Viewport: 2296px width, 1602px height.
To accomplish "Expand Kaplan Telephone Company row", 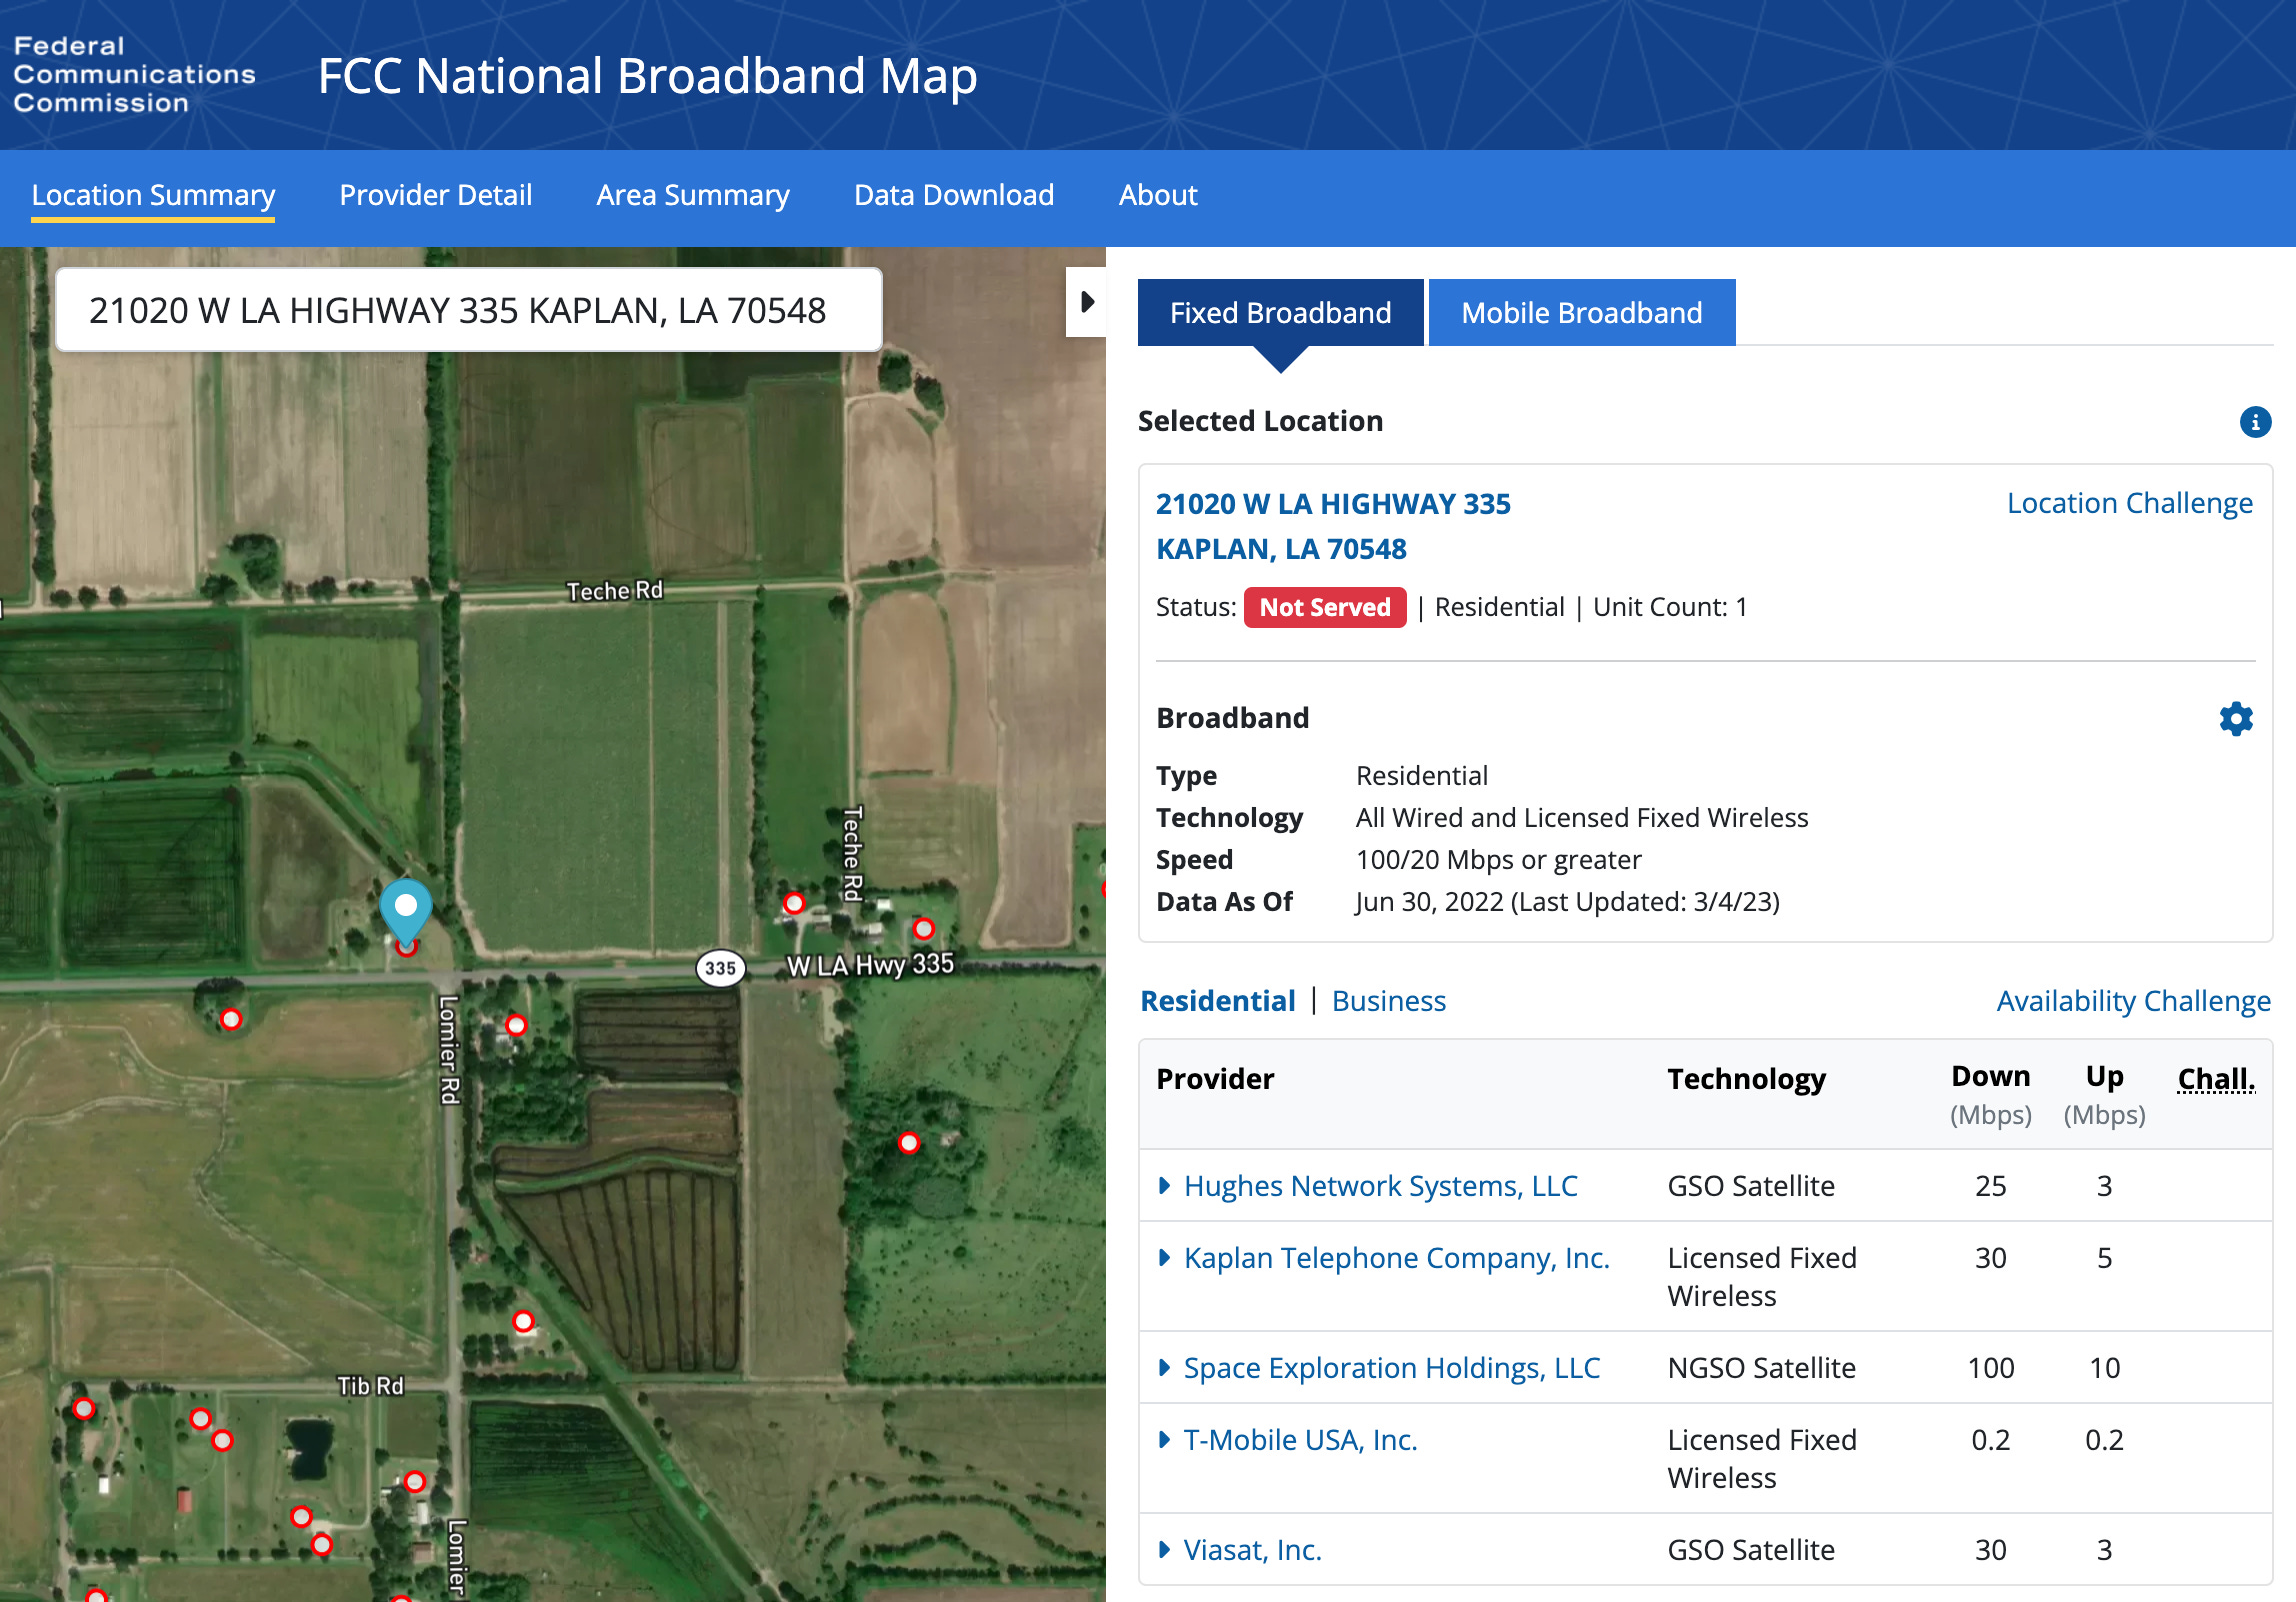I will click(1164, 1258).
